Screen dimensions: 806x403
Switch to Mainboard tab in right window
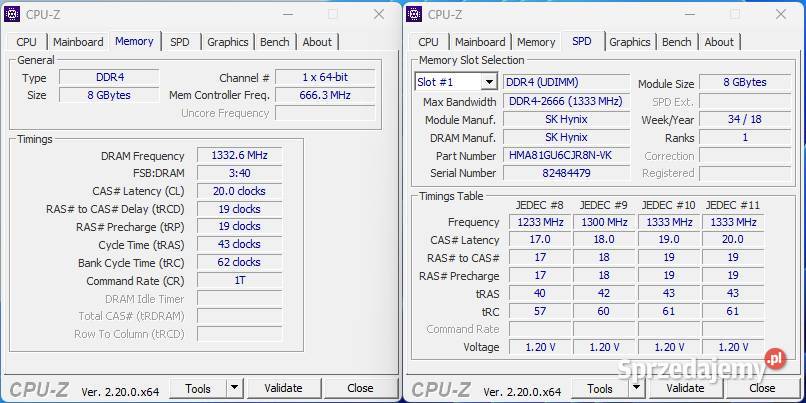(480, 42)
